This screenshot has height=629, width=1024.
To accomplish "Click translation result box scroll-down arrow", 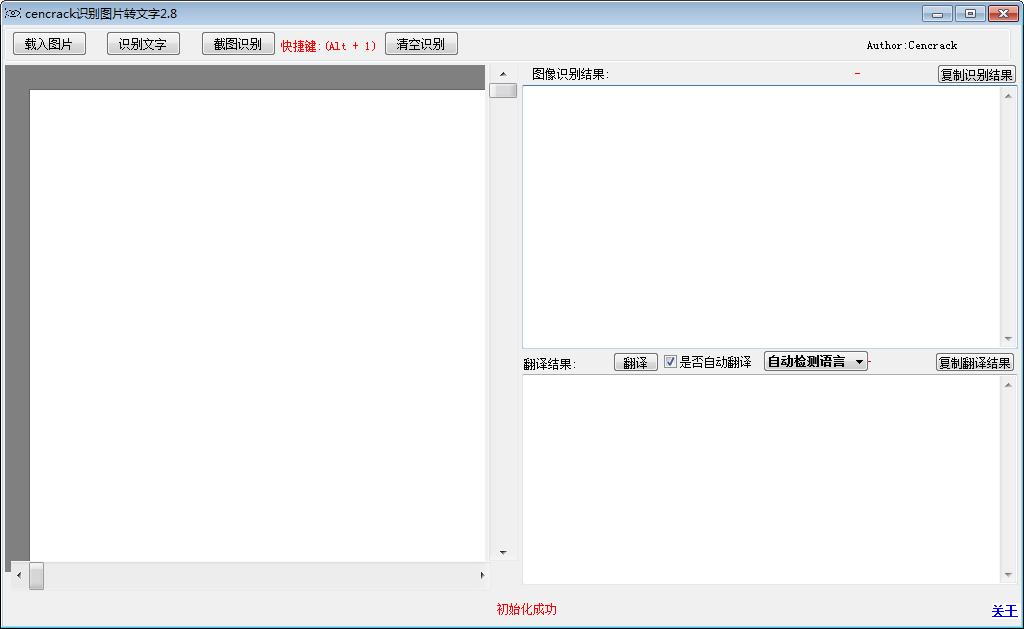I will (x=1008, y=575).
